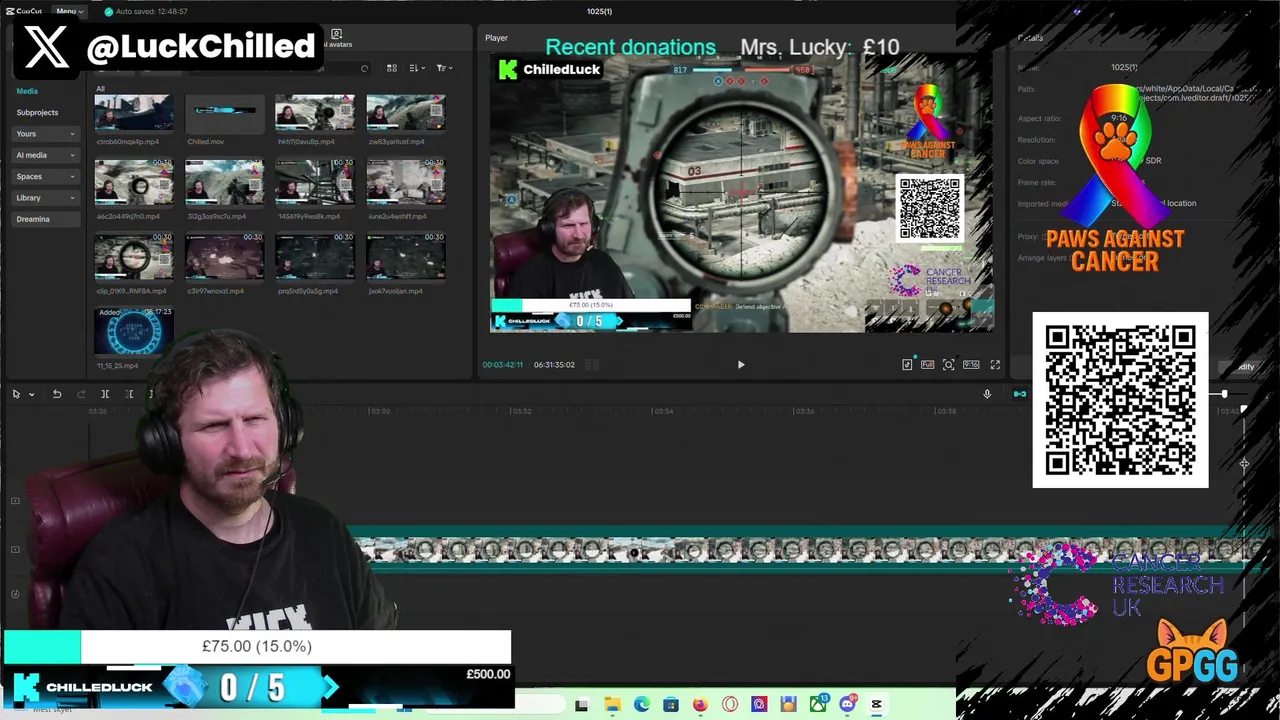
Task: Expand the player to fullscreen
Action: click(x=995, y=365)
